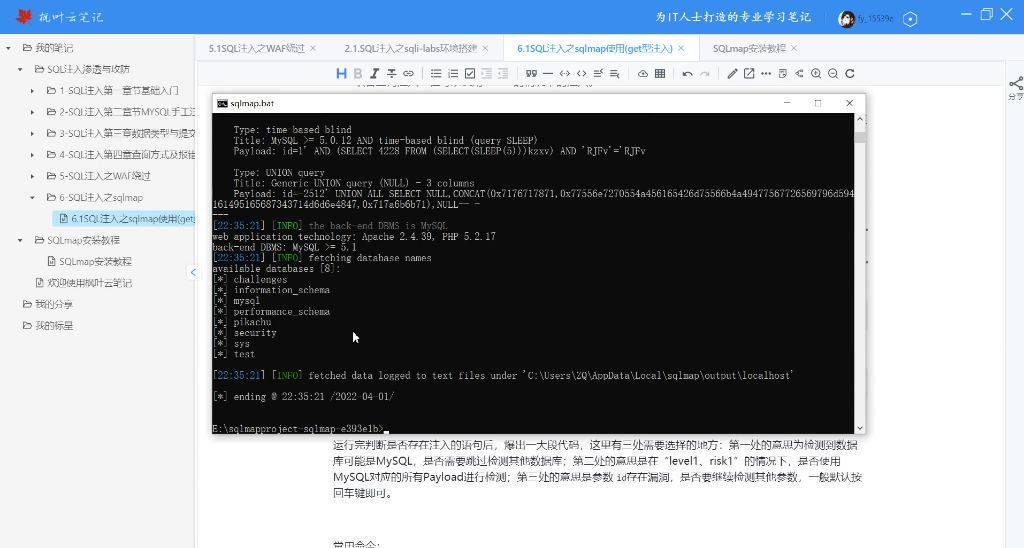Image resolution: width=1024 pixels, height=548 pixels.
Task: Undo the last edit
Action: tap(687, 74)
